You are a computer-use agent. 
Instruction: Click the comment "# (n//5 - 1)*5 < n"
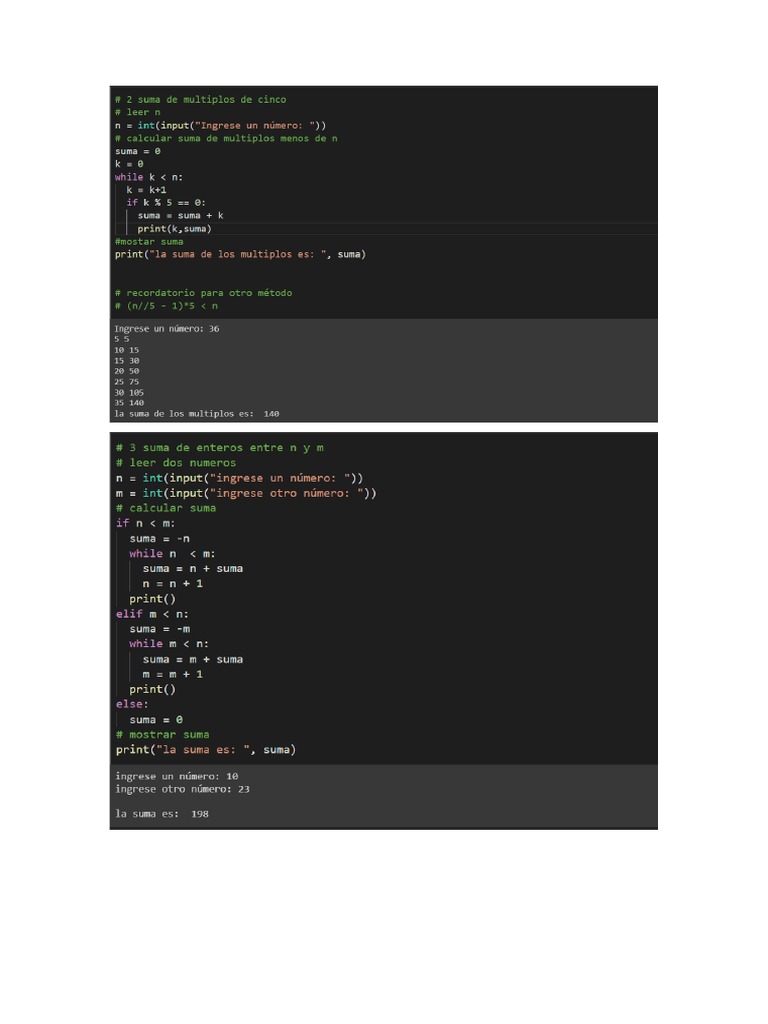point(166,306)
